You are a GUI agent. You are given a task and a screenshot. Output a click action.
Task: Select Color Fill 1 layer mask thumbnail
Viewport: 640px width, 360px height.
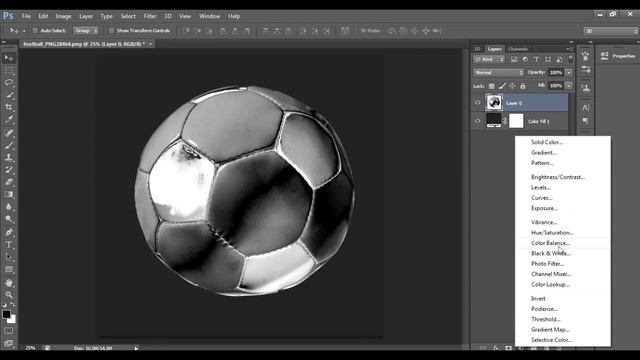516,121
